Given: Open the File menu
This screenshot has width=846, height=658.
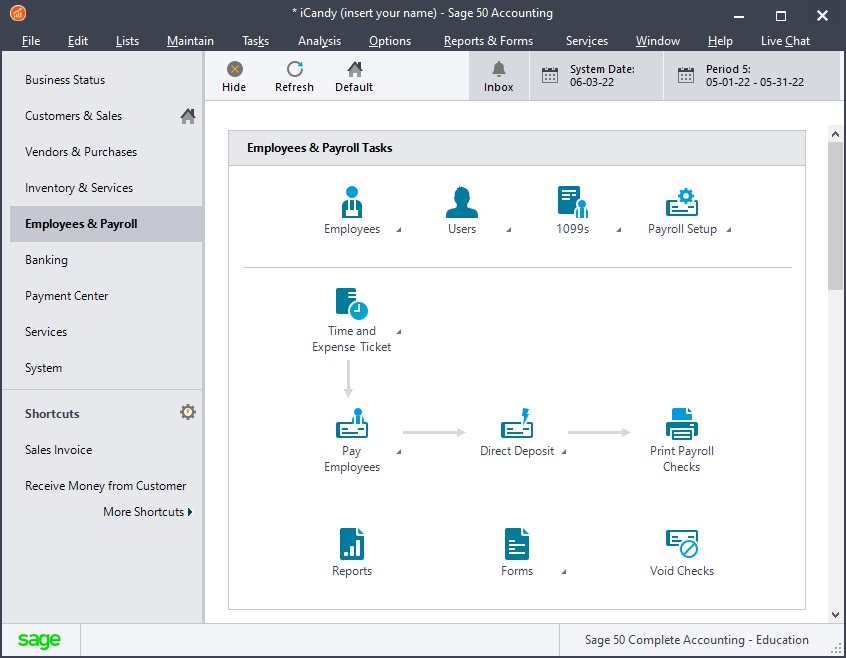Looking at the screenshot, I should [31, 41].
